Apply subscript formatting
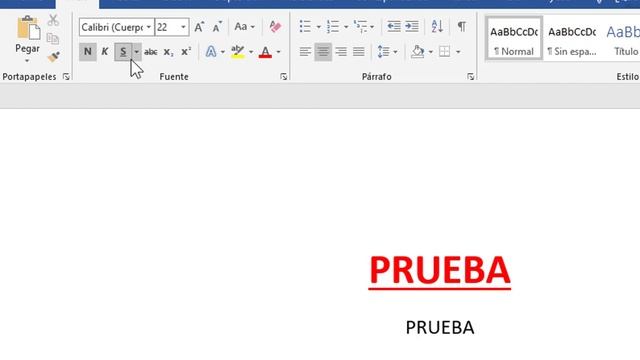The width and height of the screenshot is (640, 360). point(168,52)
